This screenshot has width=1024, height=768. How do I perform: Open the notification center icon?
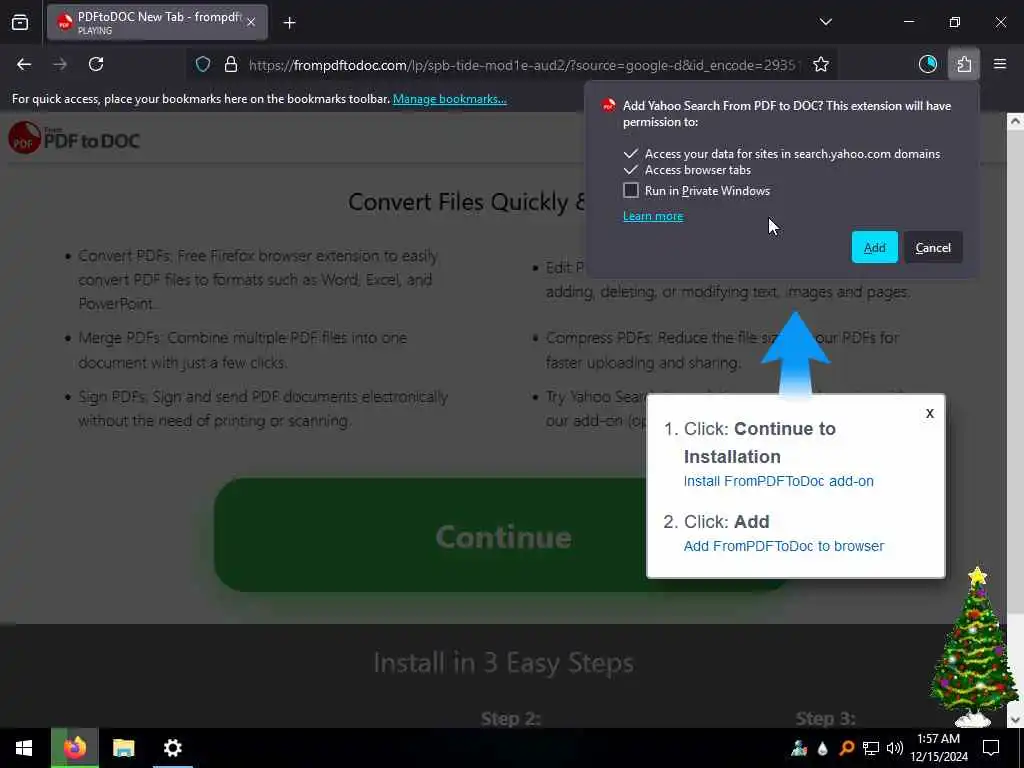[x=991, y=748]
